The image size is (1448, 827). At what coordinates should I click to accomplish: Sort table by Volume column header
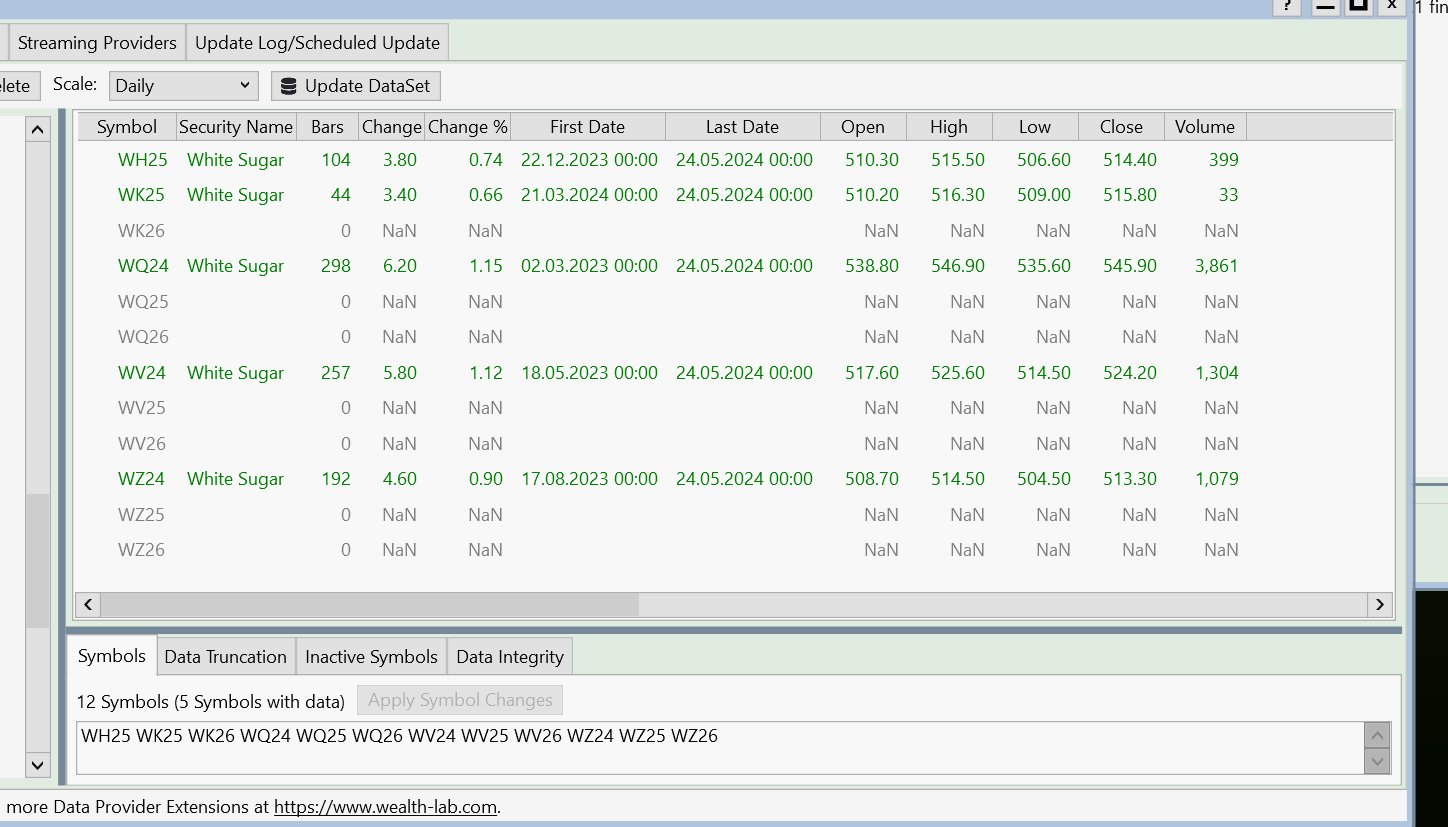(1204, 127)
